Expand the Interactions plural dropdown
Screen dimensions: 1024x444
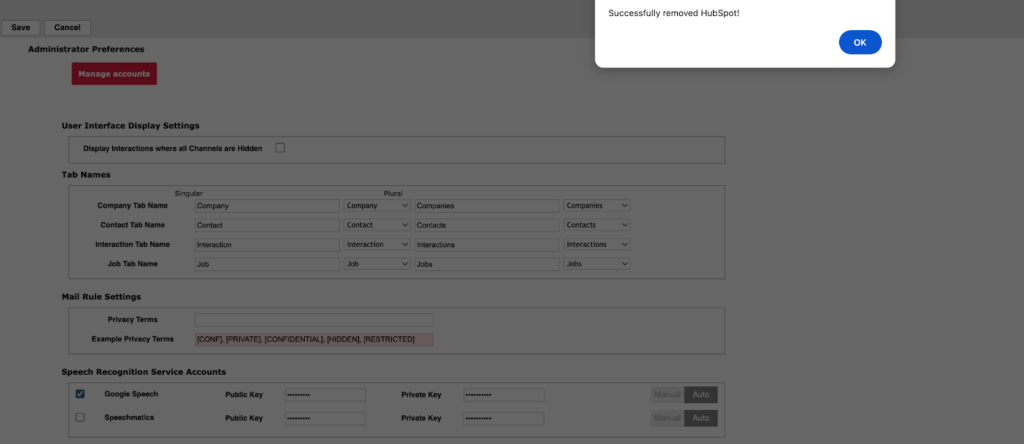597,244
